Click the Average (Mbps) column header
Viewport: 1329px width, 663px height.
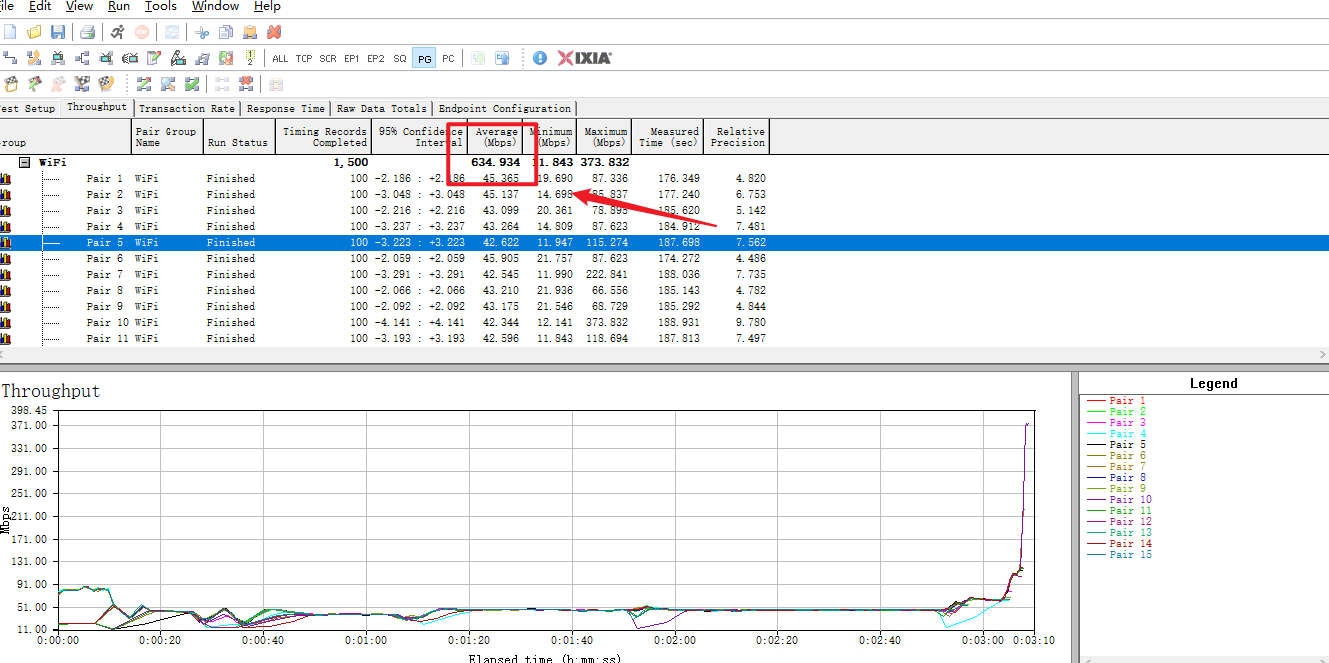pyautogui.click(x=497, y=137)
